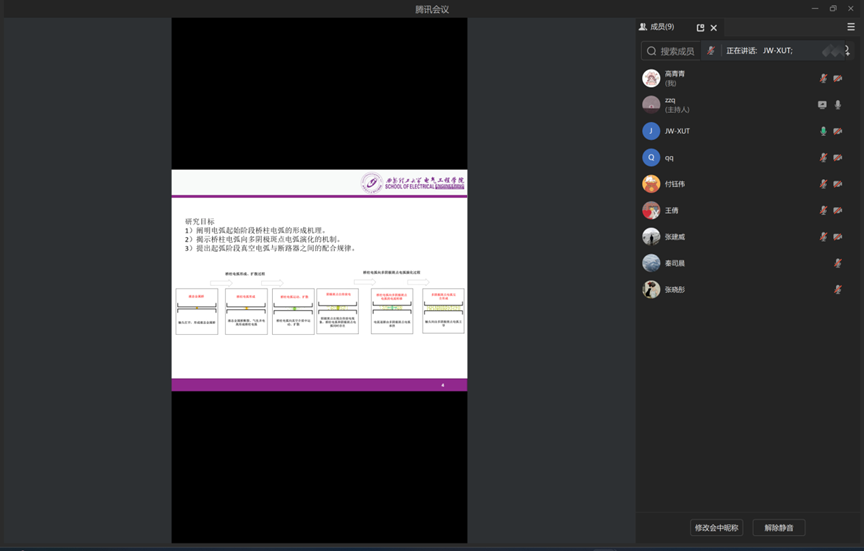The height and width of the screenshot is (551, 864).
Task: Open the hamburger menu in the title bar
Action: click(851, 27)
